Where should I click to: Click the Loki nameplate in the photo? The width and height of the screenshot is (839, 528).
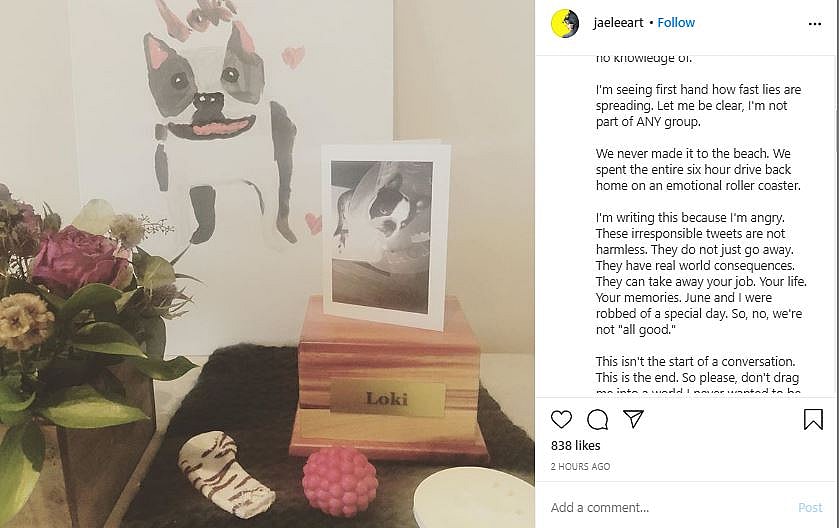(x=387, y=399)
